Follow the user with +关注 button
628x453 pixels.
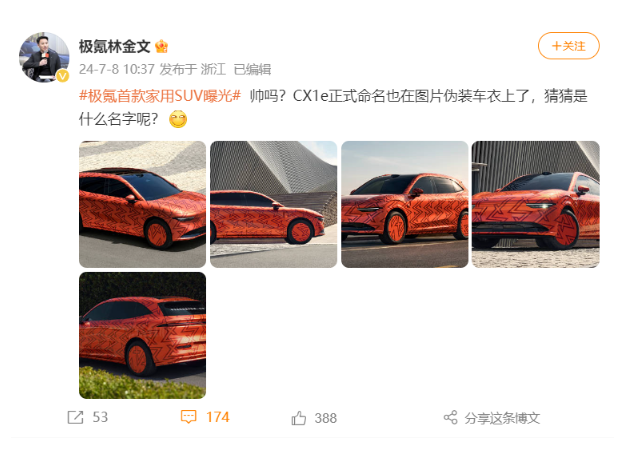point(568,46)
